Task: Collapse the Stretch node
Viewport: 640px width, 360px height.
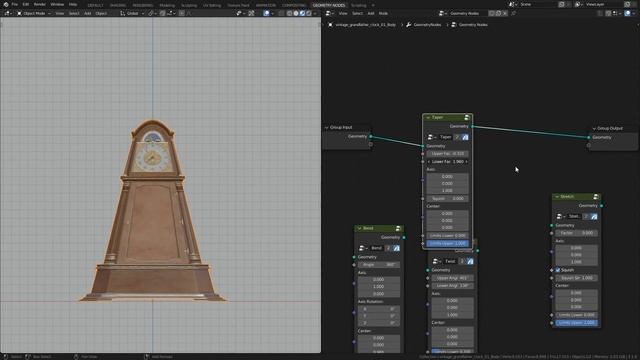Action: pyautogui.click(x=557, y=197)
